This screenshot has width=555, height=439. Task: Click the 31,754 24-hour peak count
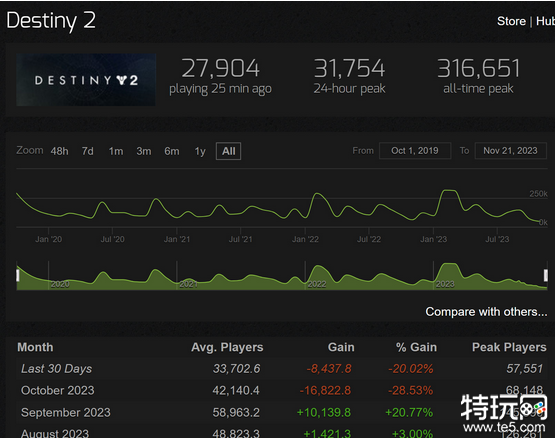click(349, 68)
